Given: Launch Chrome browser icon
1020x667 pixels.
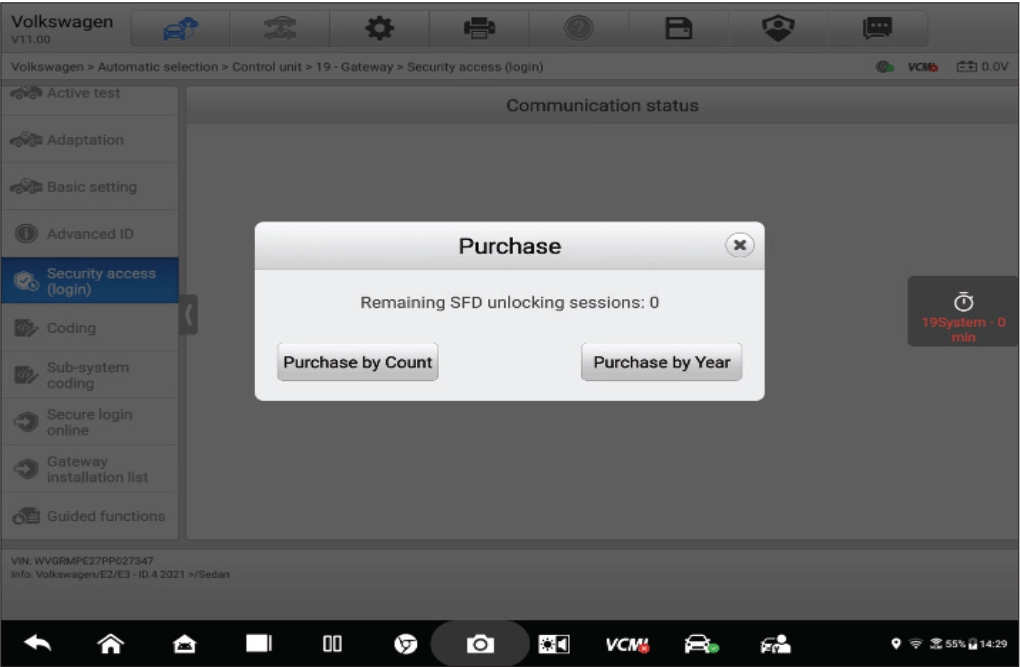Looking at the screenshot, I should point(406,644).
